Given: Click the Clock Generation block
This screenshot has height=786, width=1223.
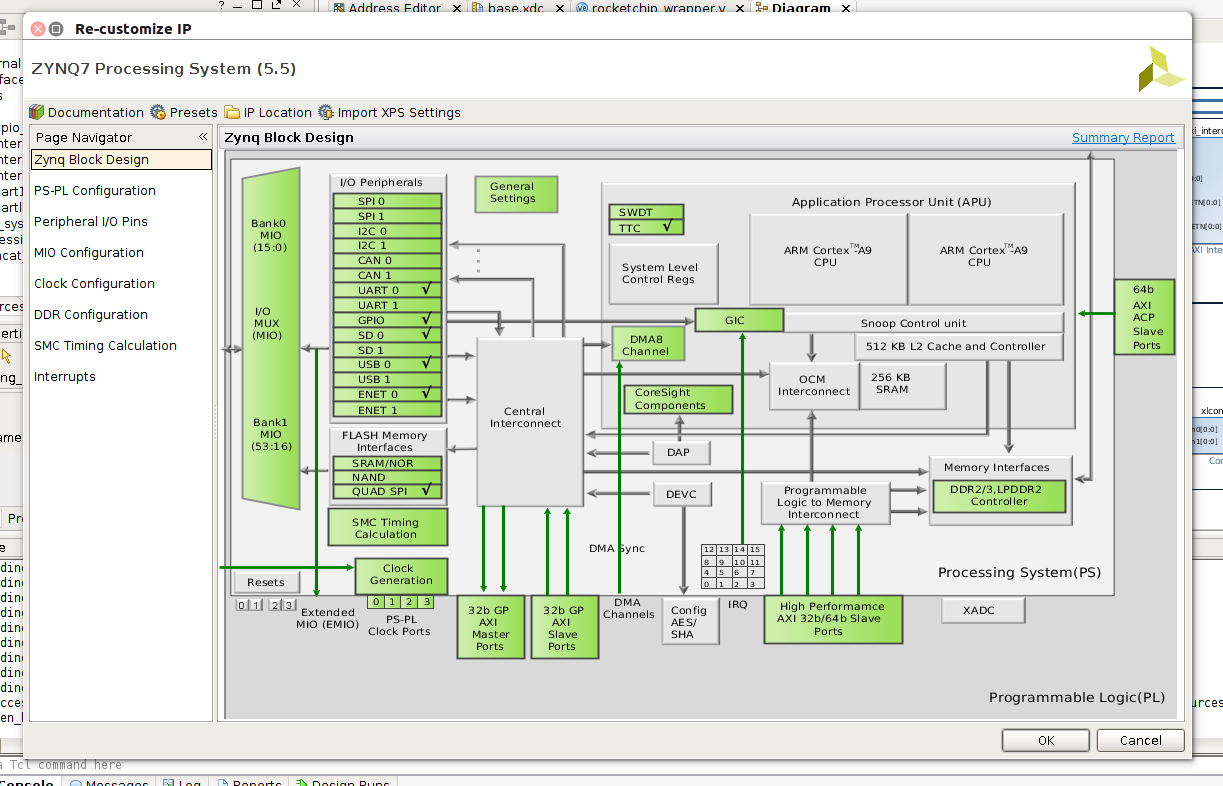Looking at the screenshot, I should [401, 575].
